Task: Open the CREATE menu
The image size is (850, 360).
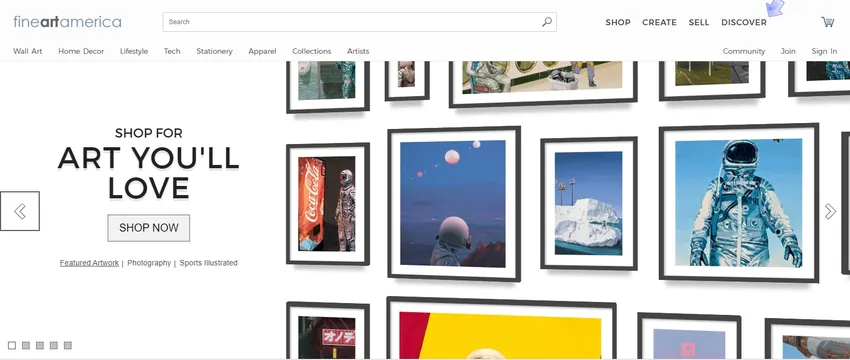Action: pos(659,22)
